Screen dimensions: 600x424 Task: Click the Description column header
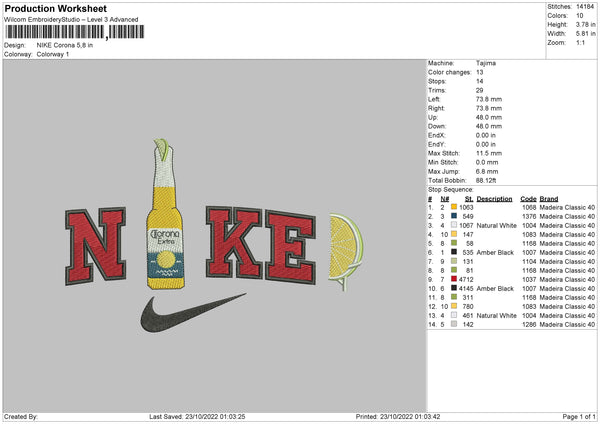tap(494, 199)
